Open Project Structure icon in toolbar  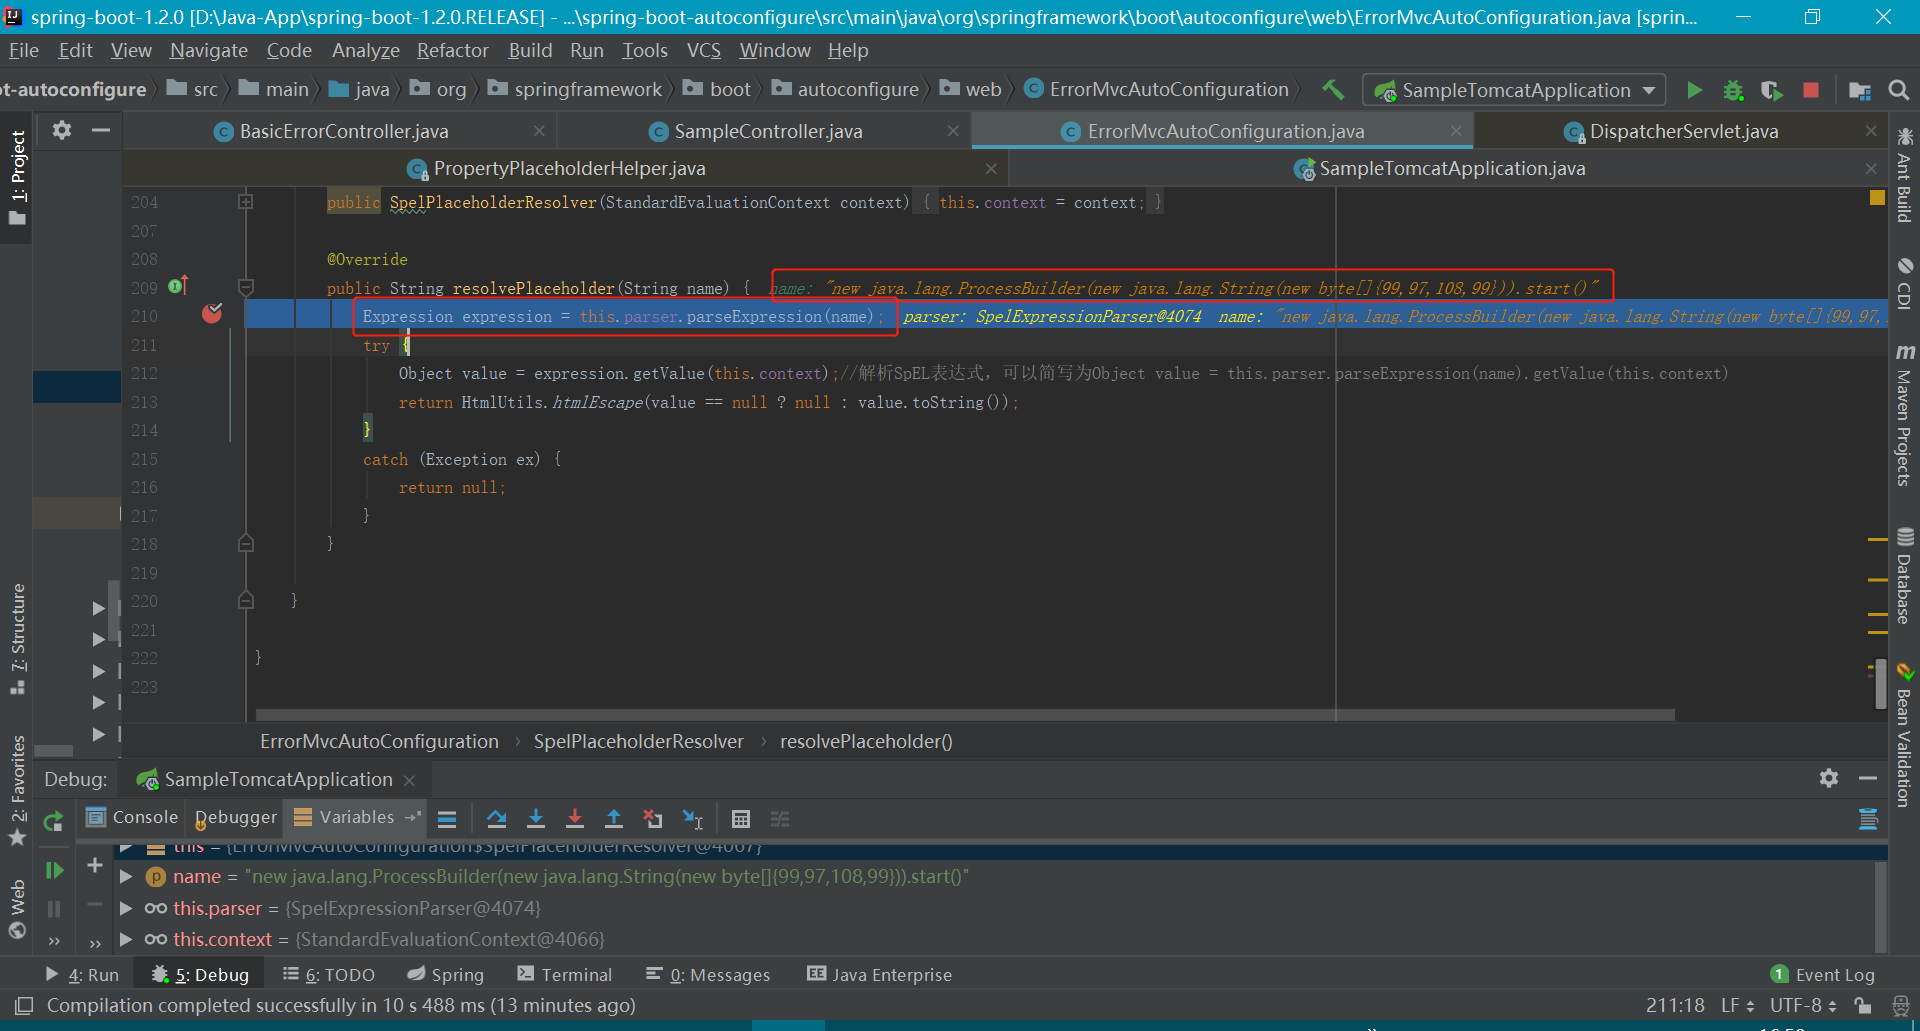[1860, 90]
